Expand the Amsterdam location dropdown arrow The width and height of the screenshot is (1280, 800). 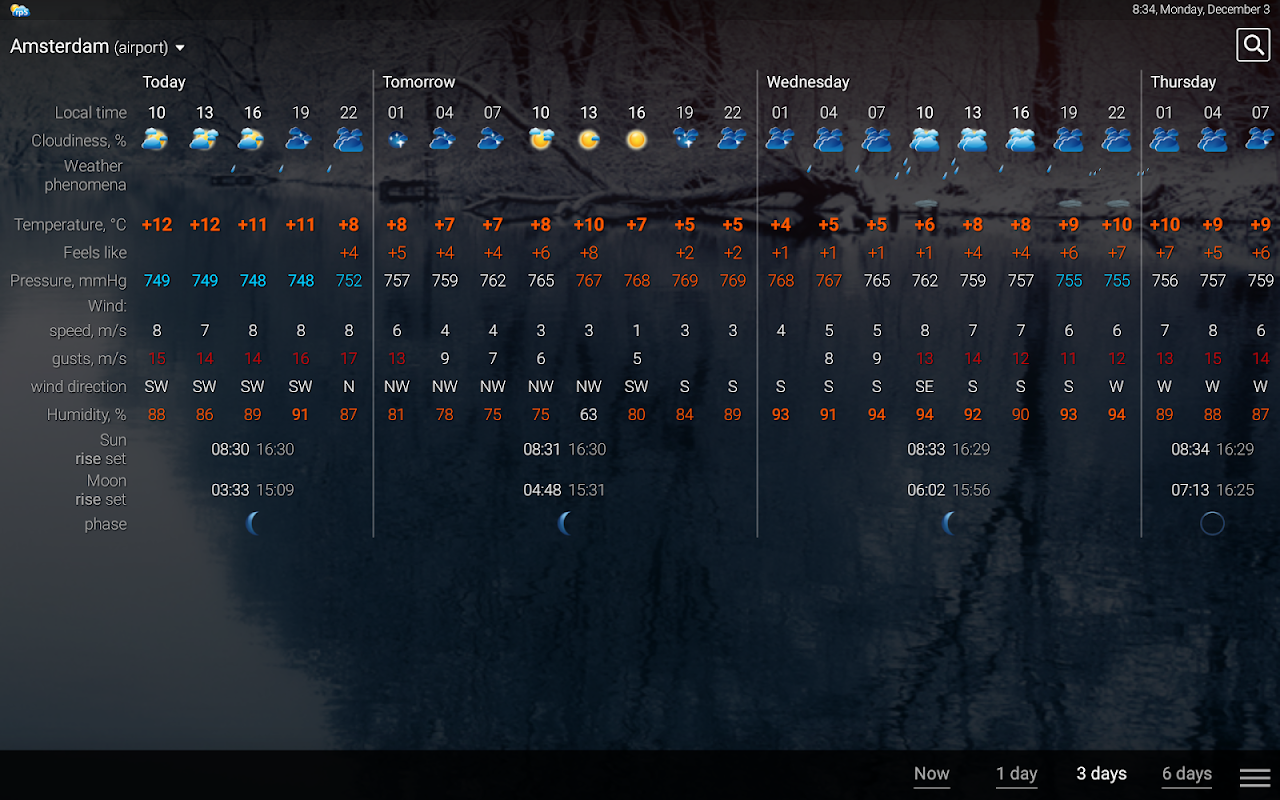tap(180, 48)
